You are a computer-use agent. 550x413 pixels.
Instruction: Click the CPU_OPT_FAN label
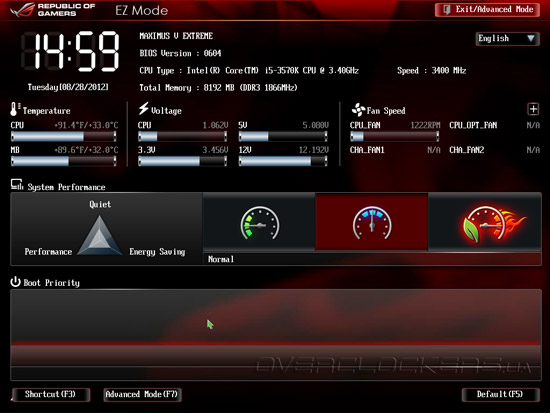(473, 125)
